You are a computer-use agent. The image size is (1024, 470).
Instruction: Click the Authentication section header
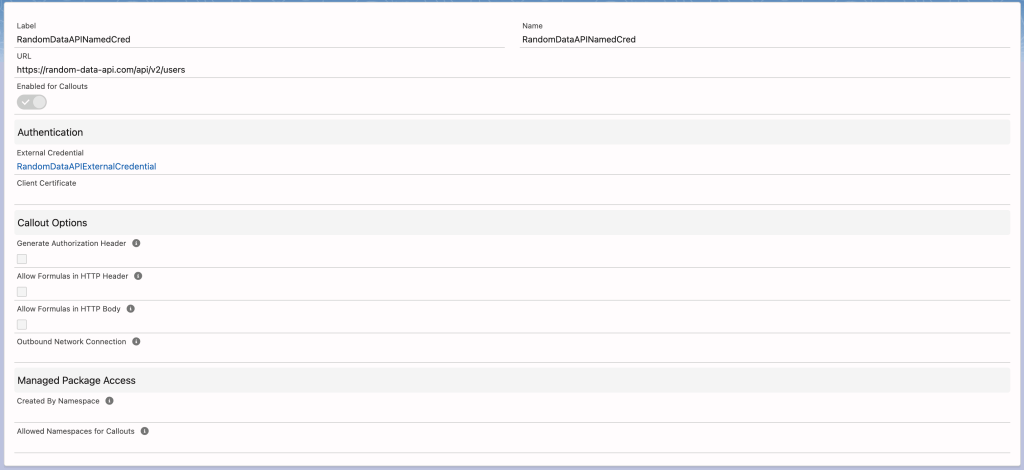[x=50, y=132]
